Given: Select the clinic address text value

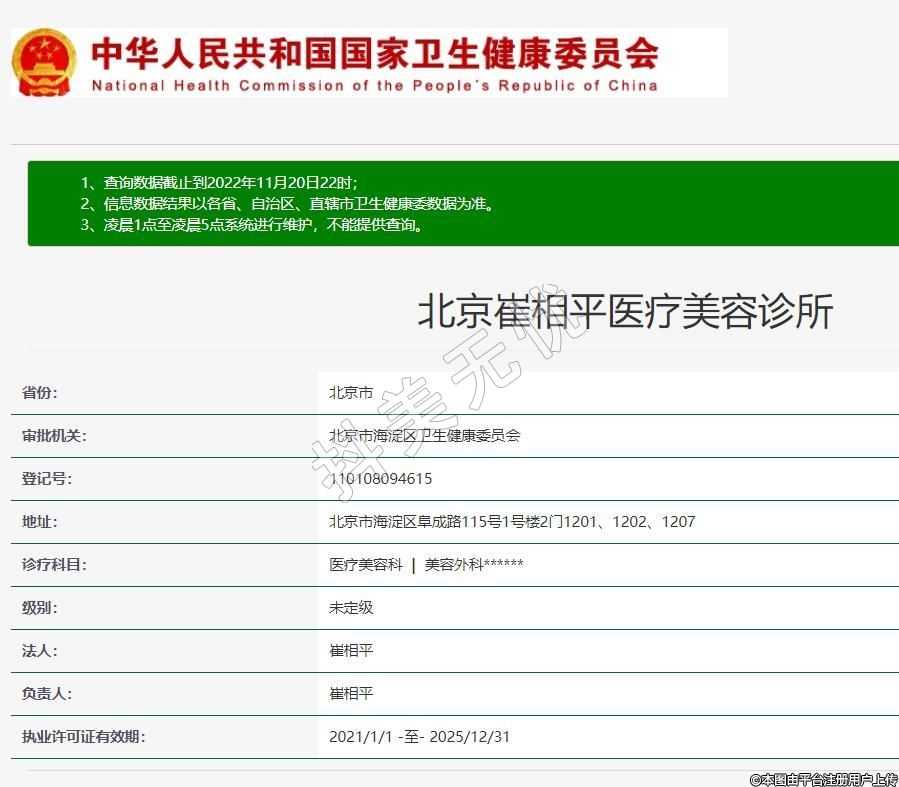Looking at the screenshot, I should tap(512, 522).
